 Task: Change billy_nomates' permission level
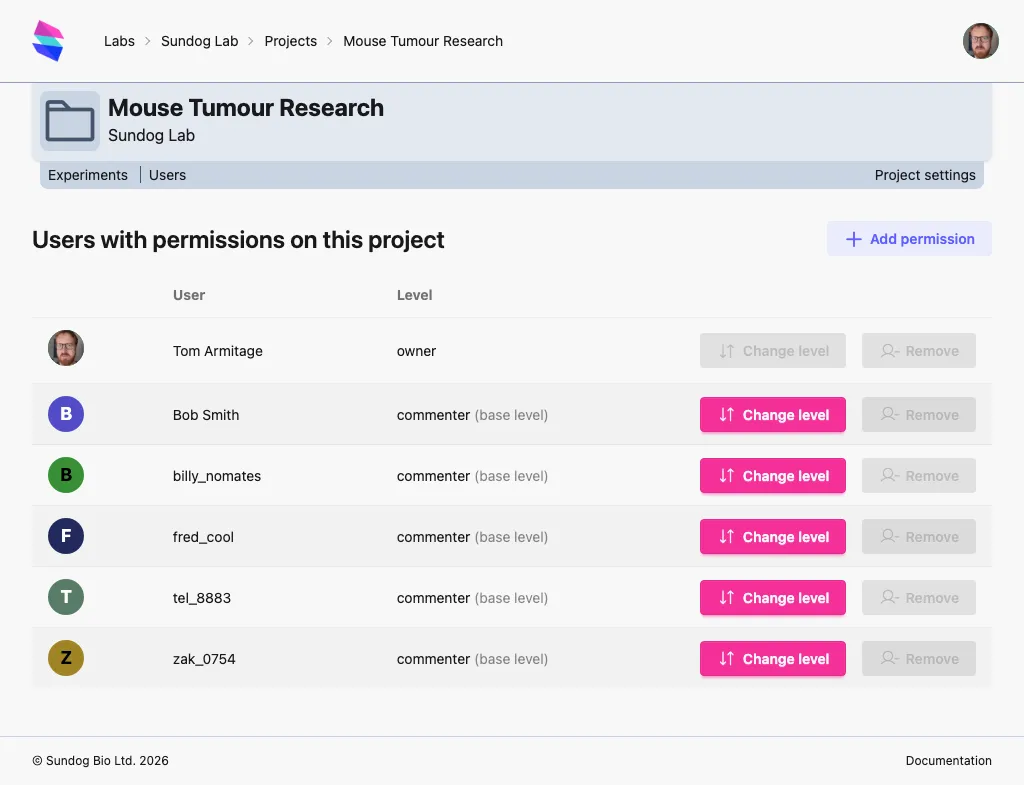772,475
